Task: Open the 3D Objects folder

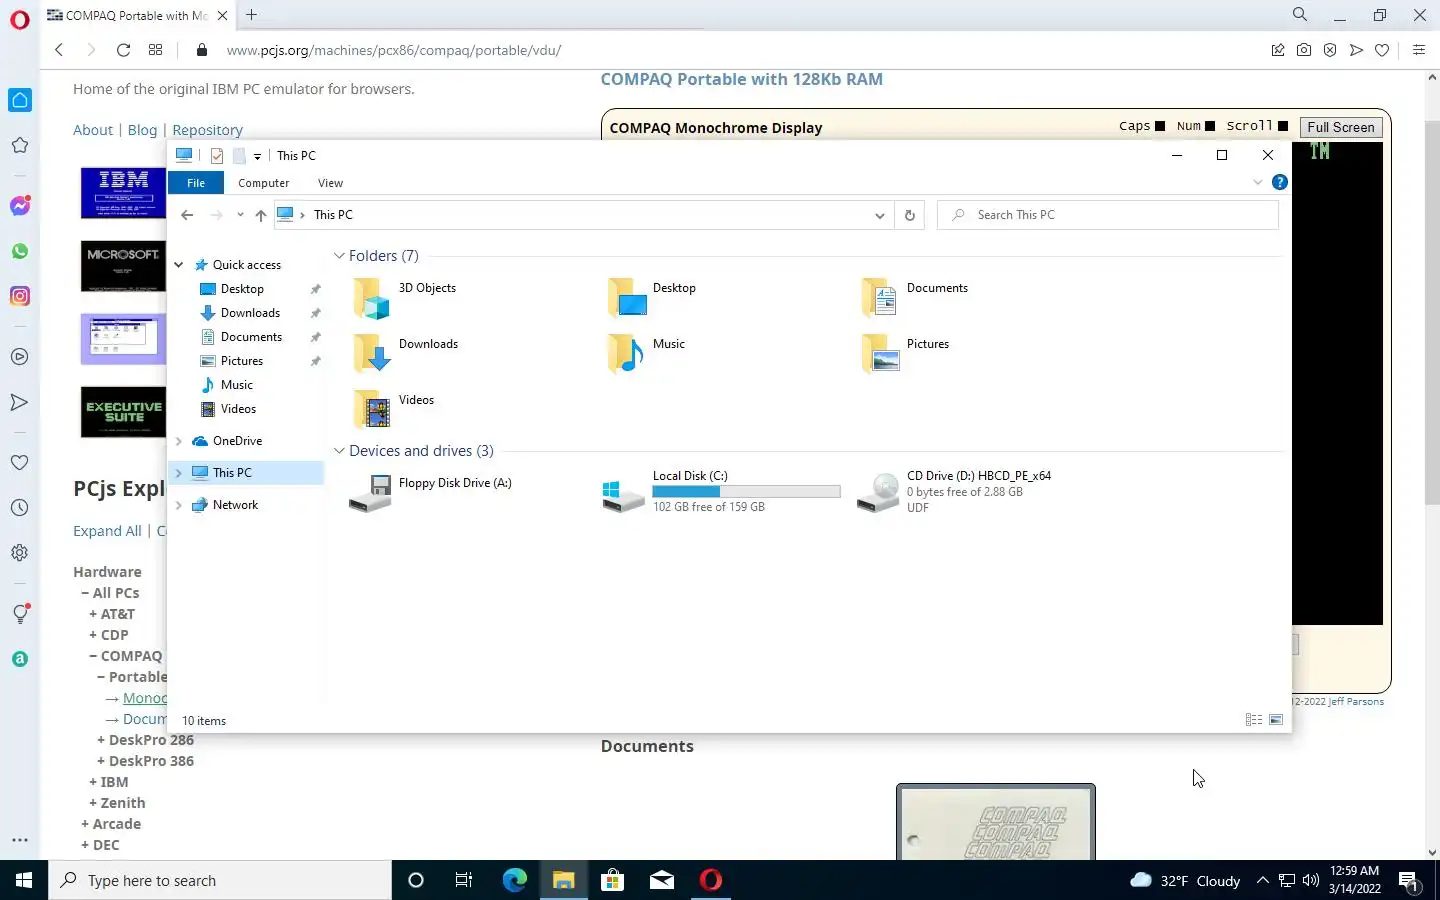Action: click(x=405, y=297)
